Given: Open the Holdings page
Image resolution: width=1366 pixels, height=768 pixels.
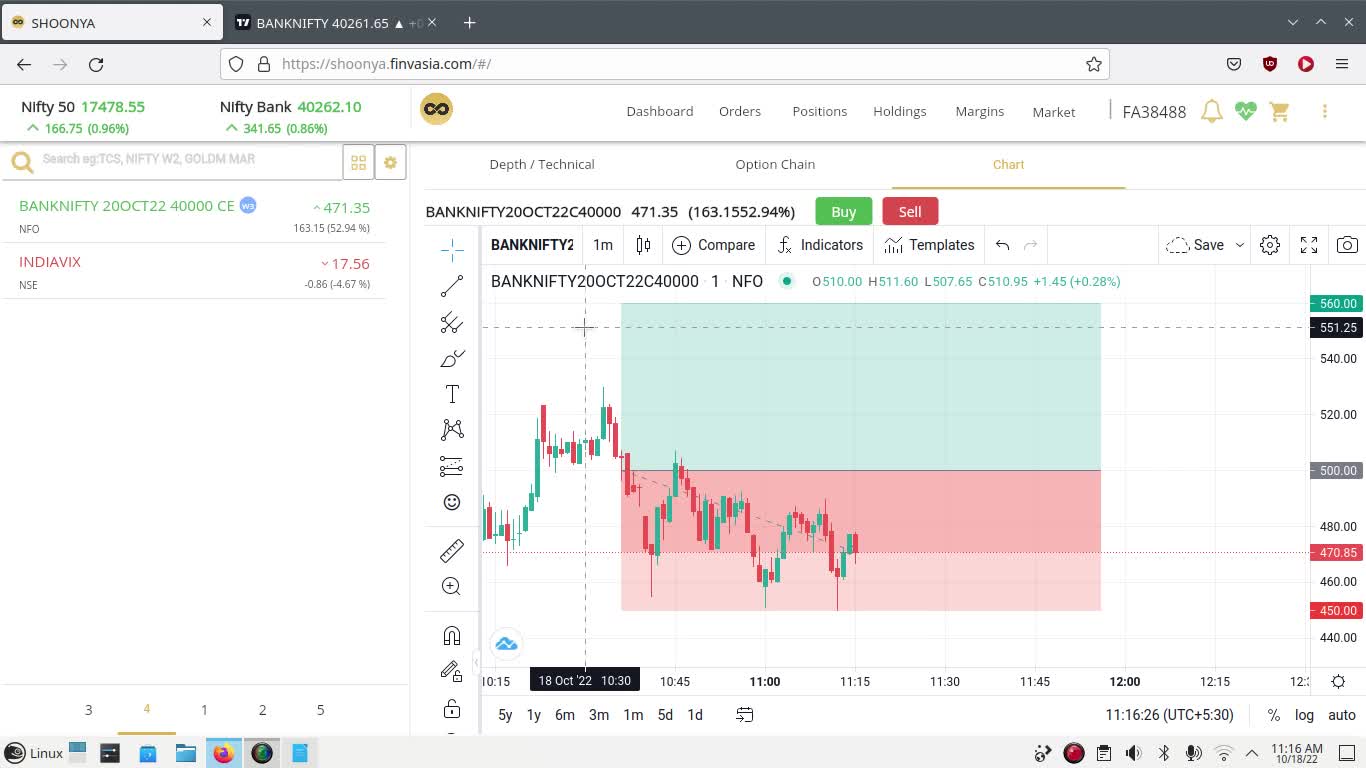Looking at the screenshot, I should 900,111.
